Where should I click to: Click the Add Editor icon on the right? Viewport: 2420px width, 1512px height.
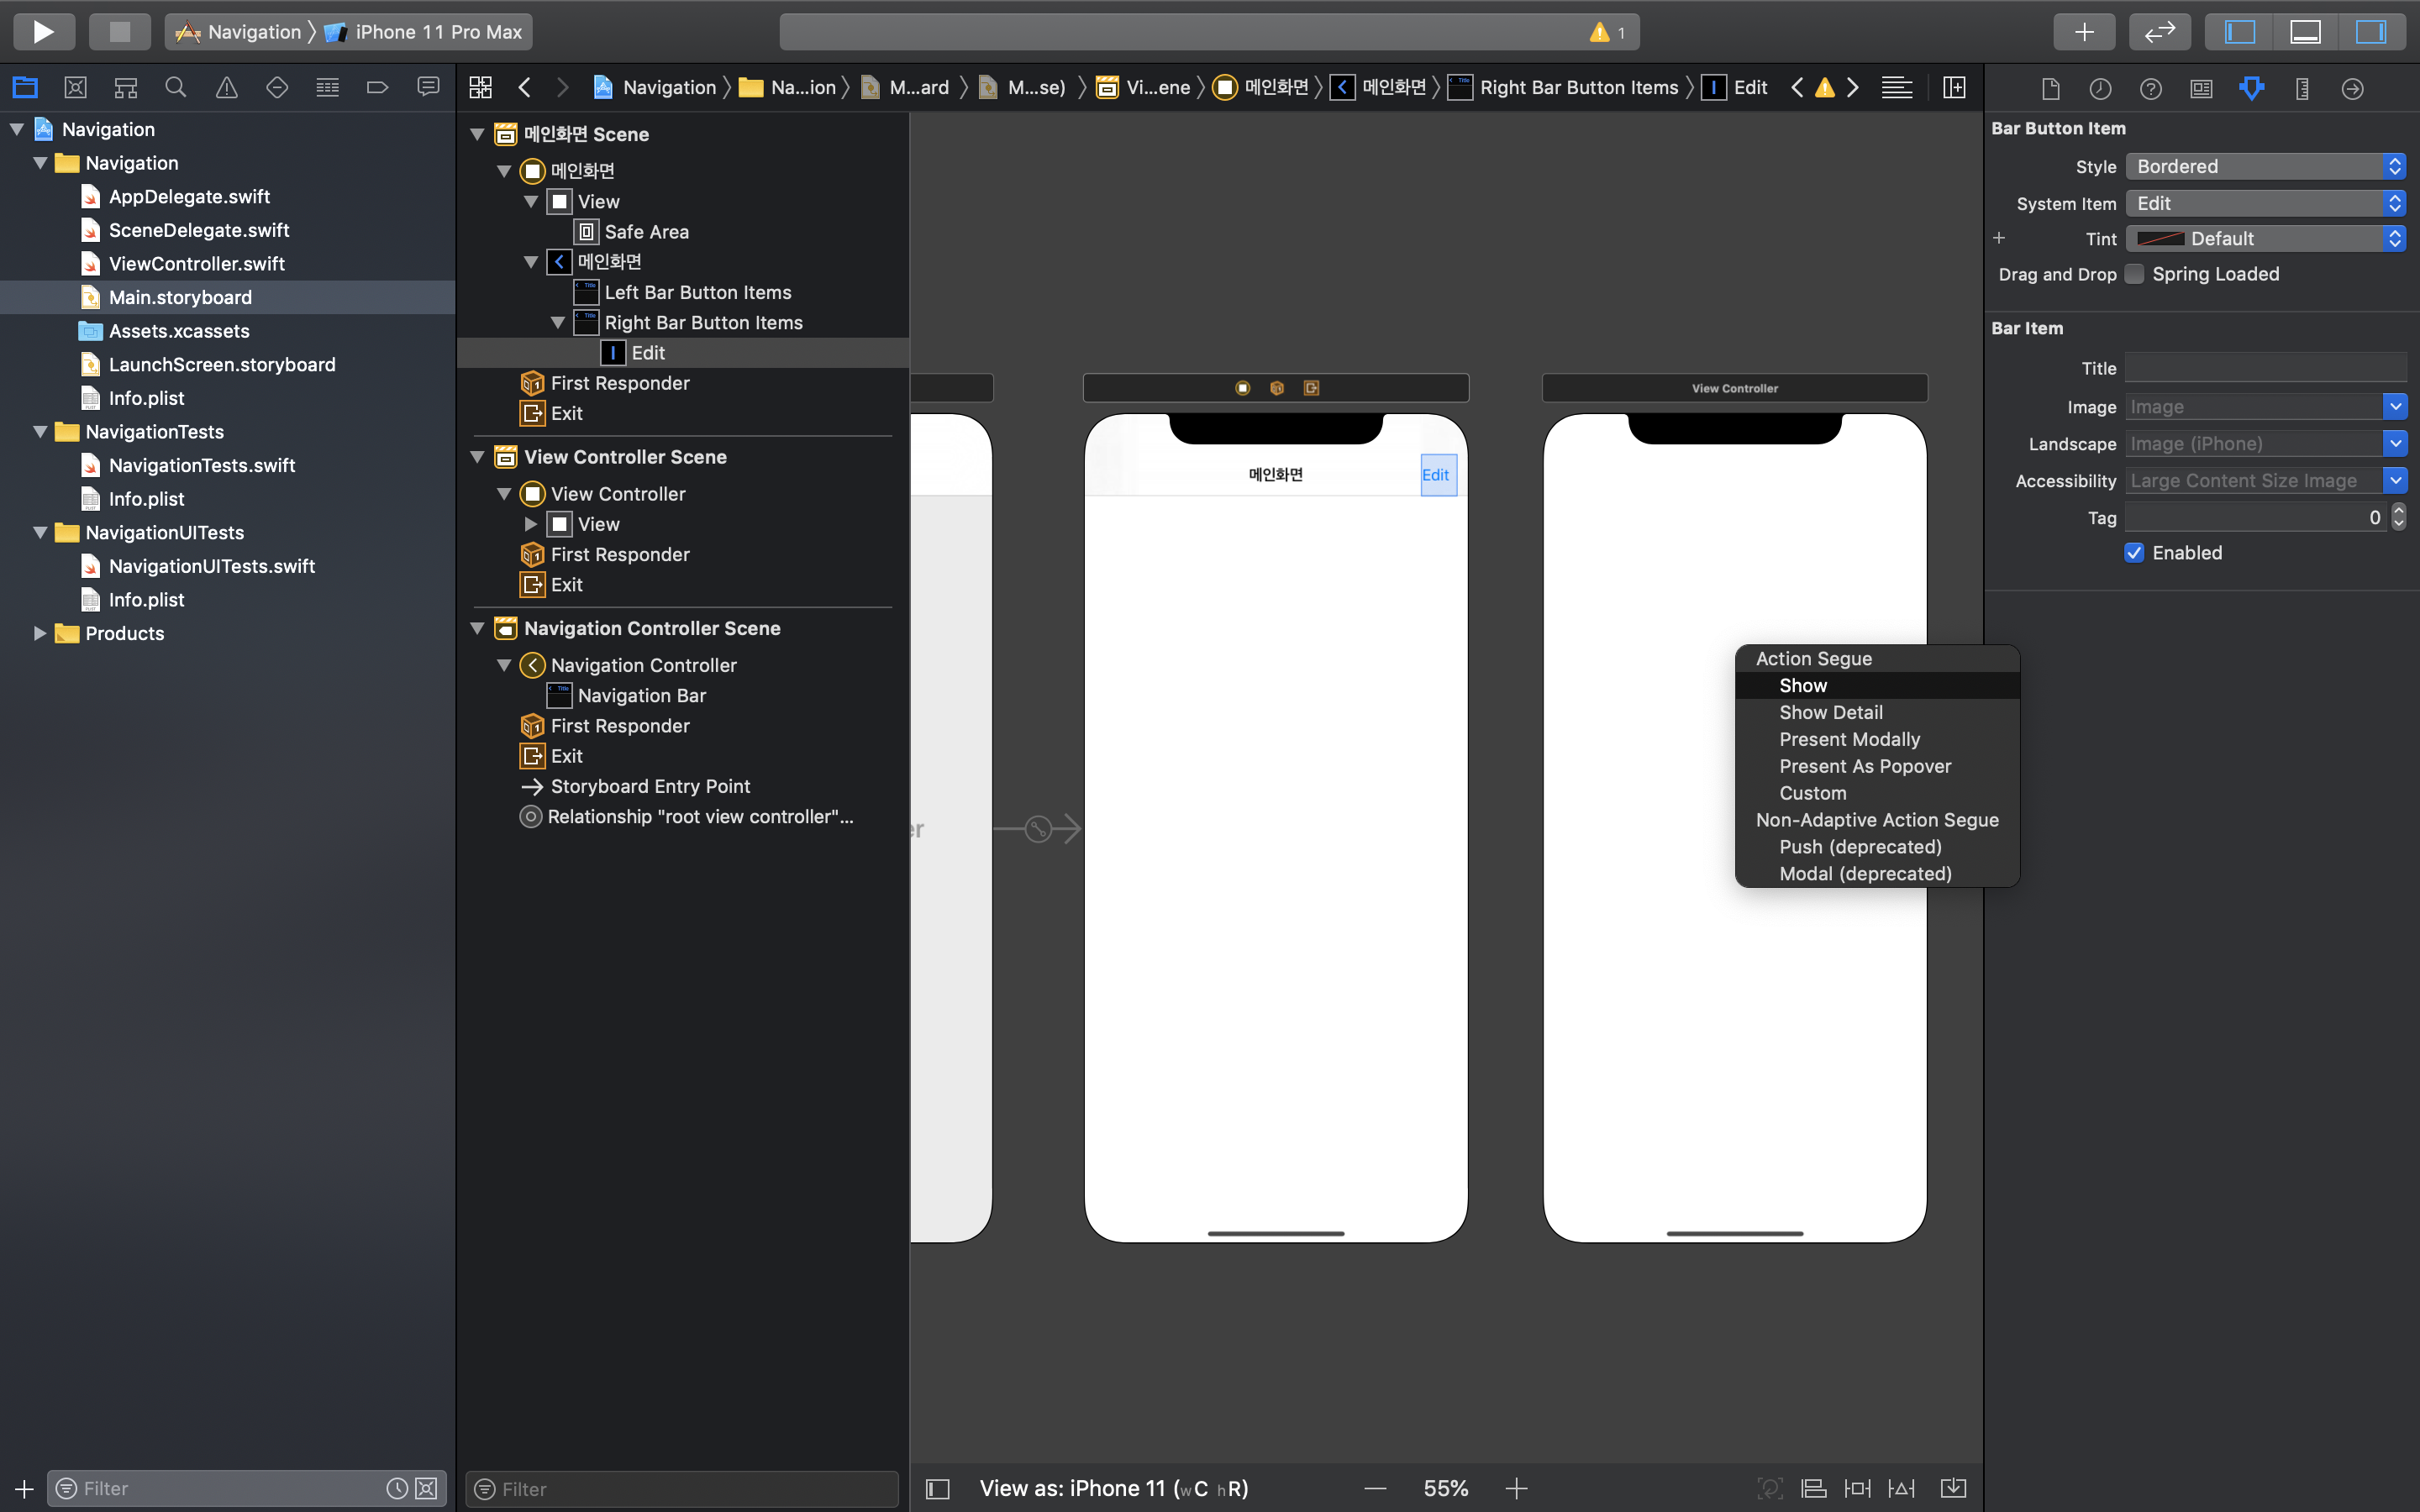coord(1954,88)
